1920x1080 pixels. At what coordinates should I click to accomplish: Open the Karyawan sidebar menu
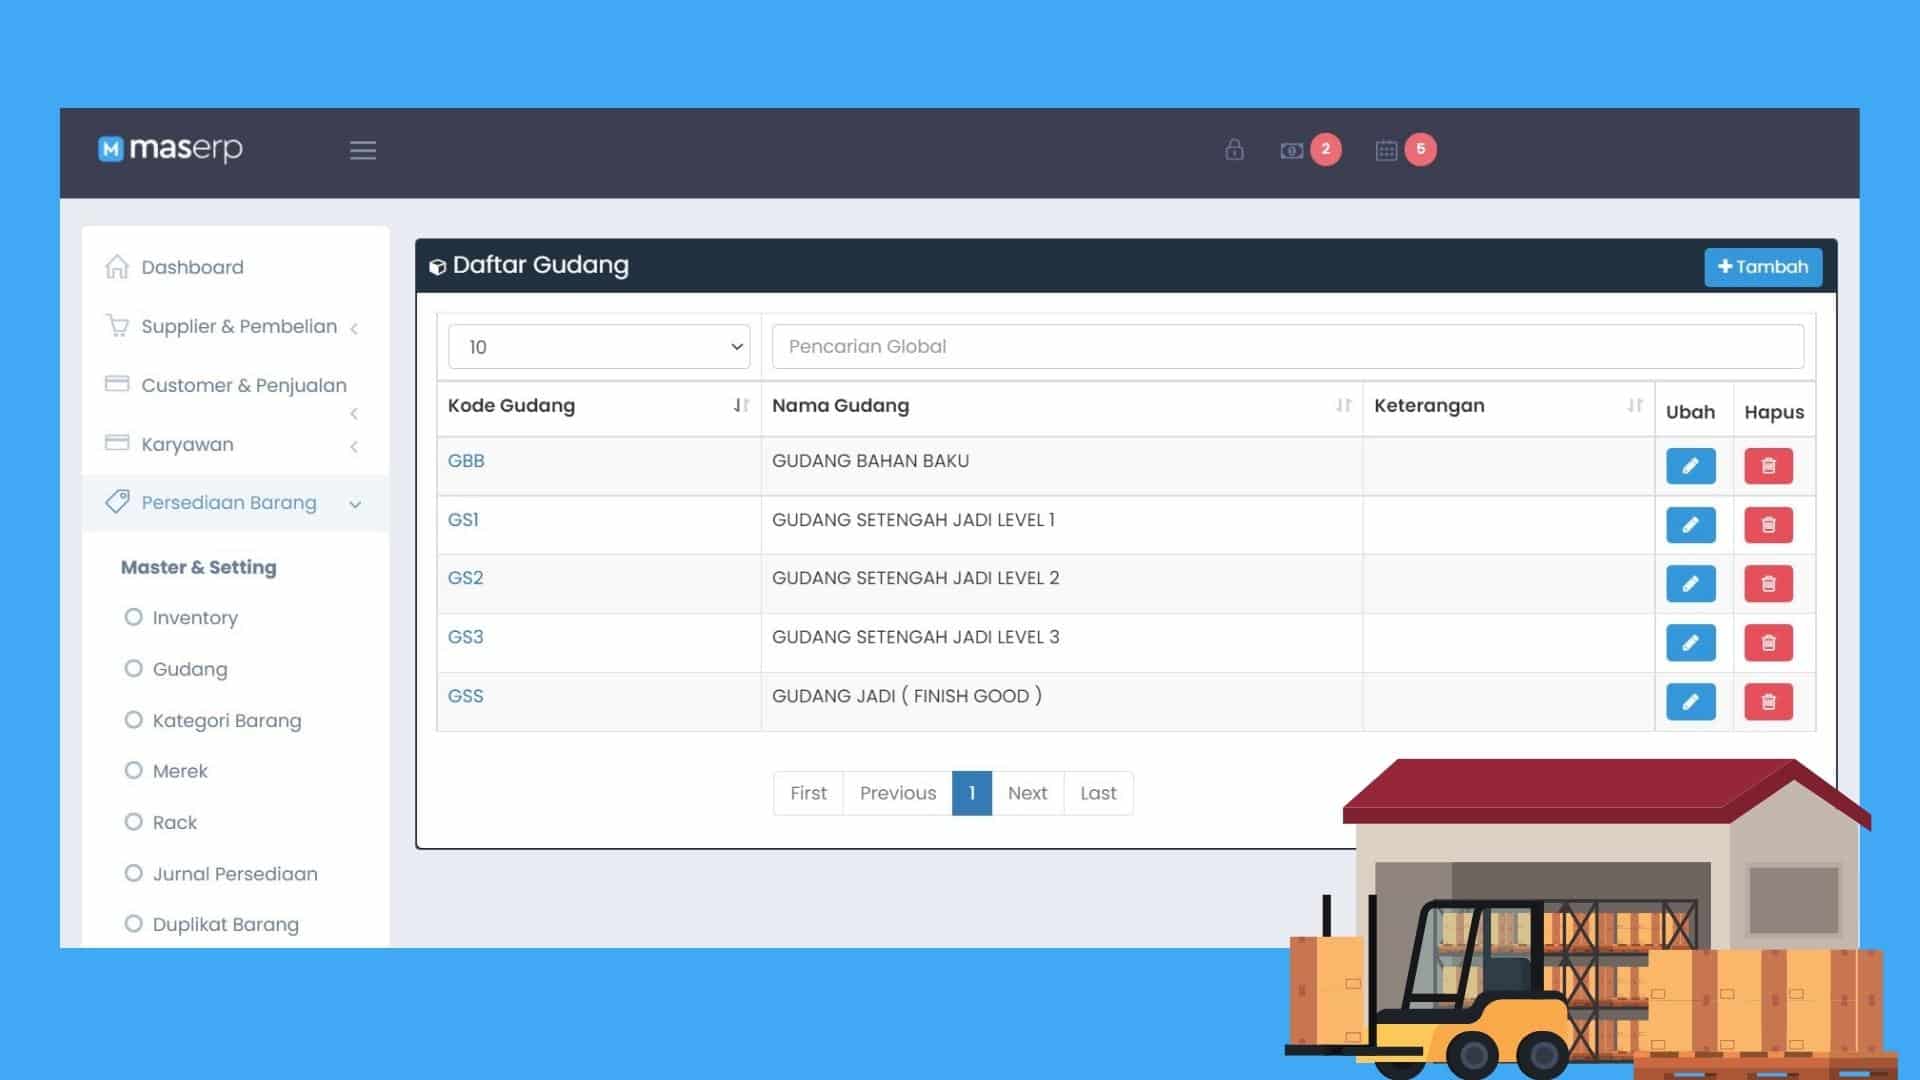click(x=187, y=445)
